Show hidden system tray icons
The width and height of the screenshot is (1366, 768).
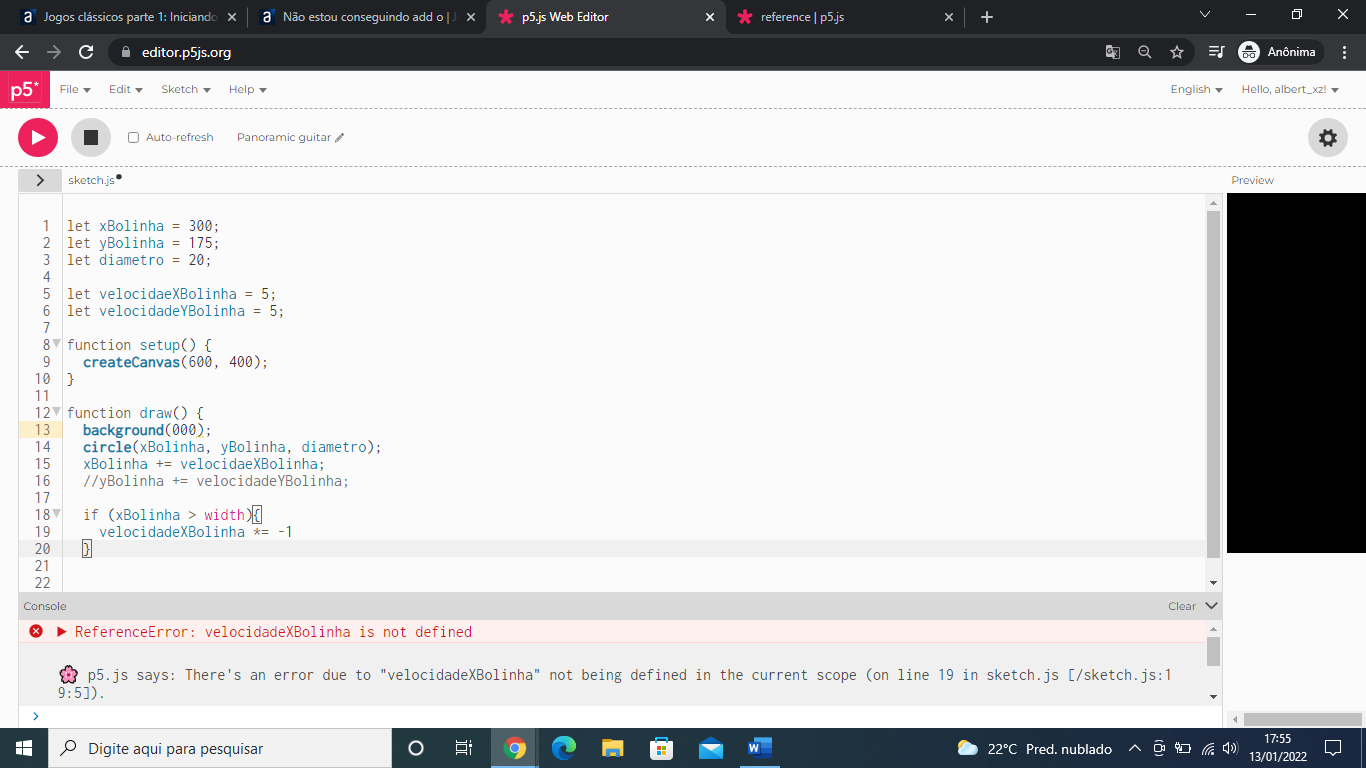point(1135,748)
